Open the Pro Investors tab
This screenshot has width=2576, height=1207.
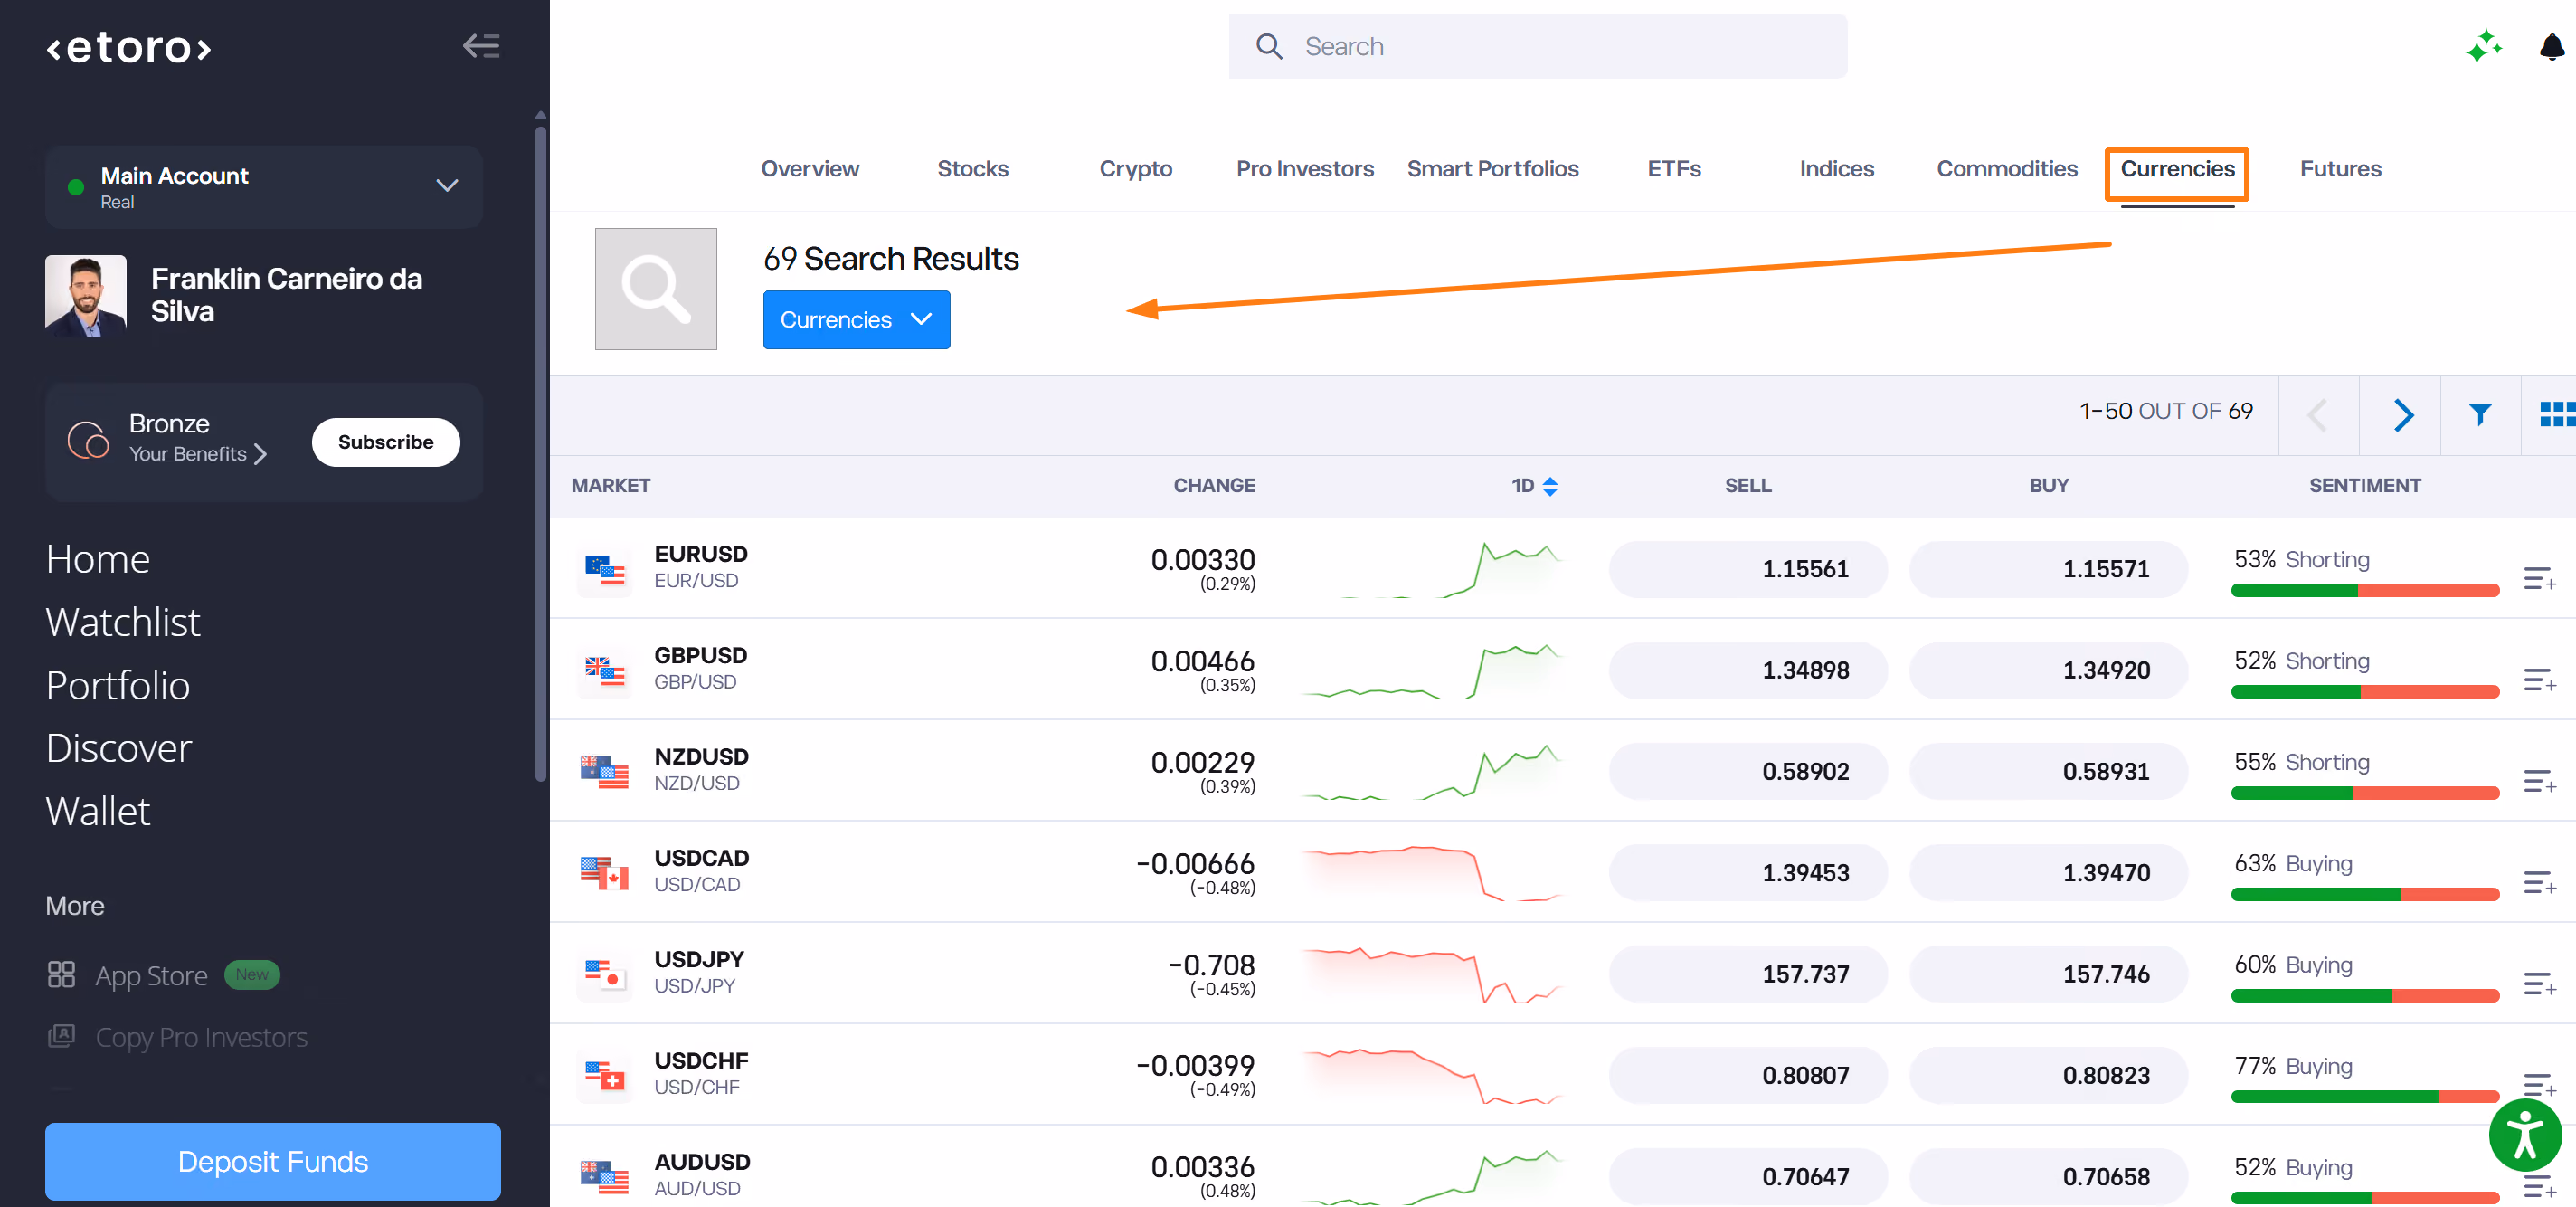pos(1304,169)
